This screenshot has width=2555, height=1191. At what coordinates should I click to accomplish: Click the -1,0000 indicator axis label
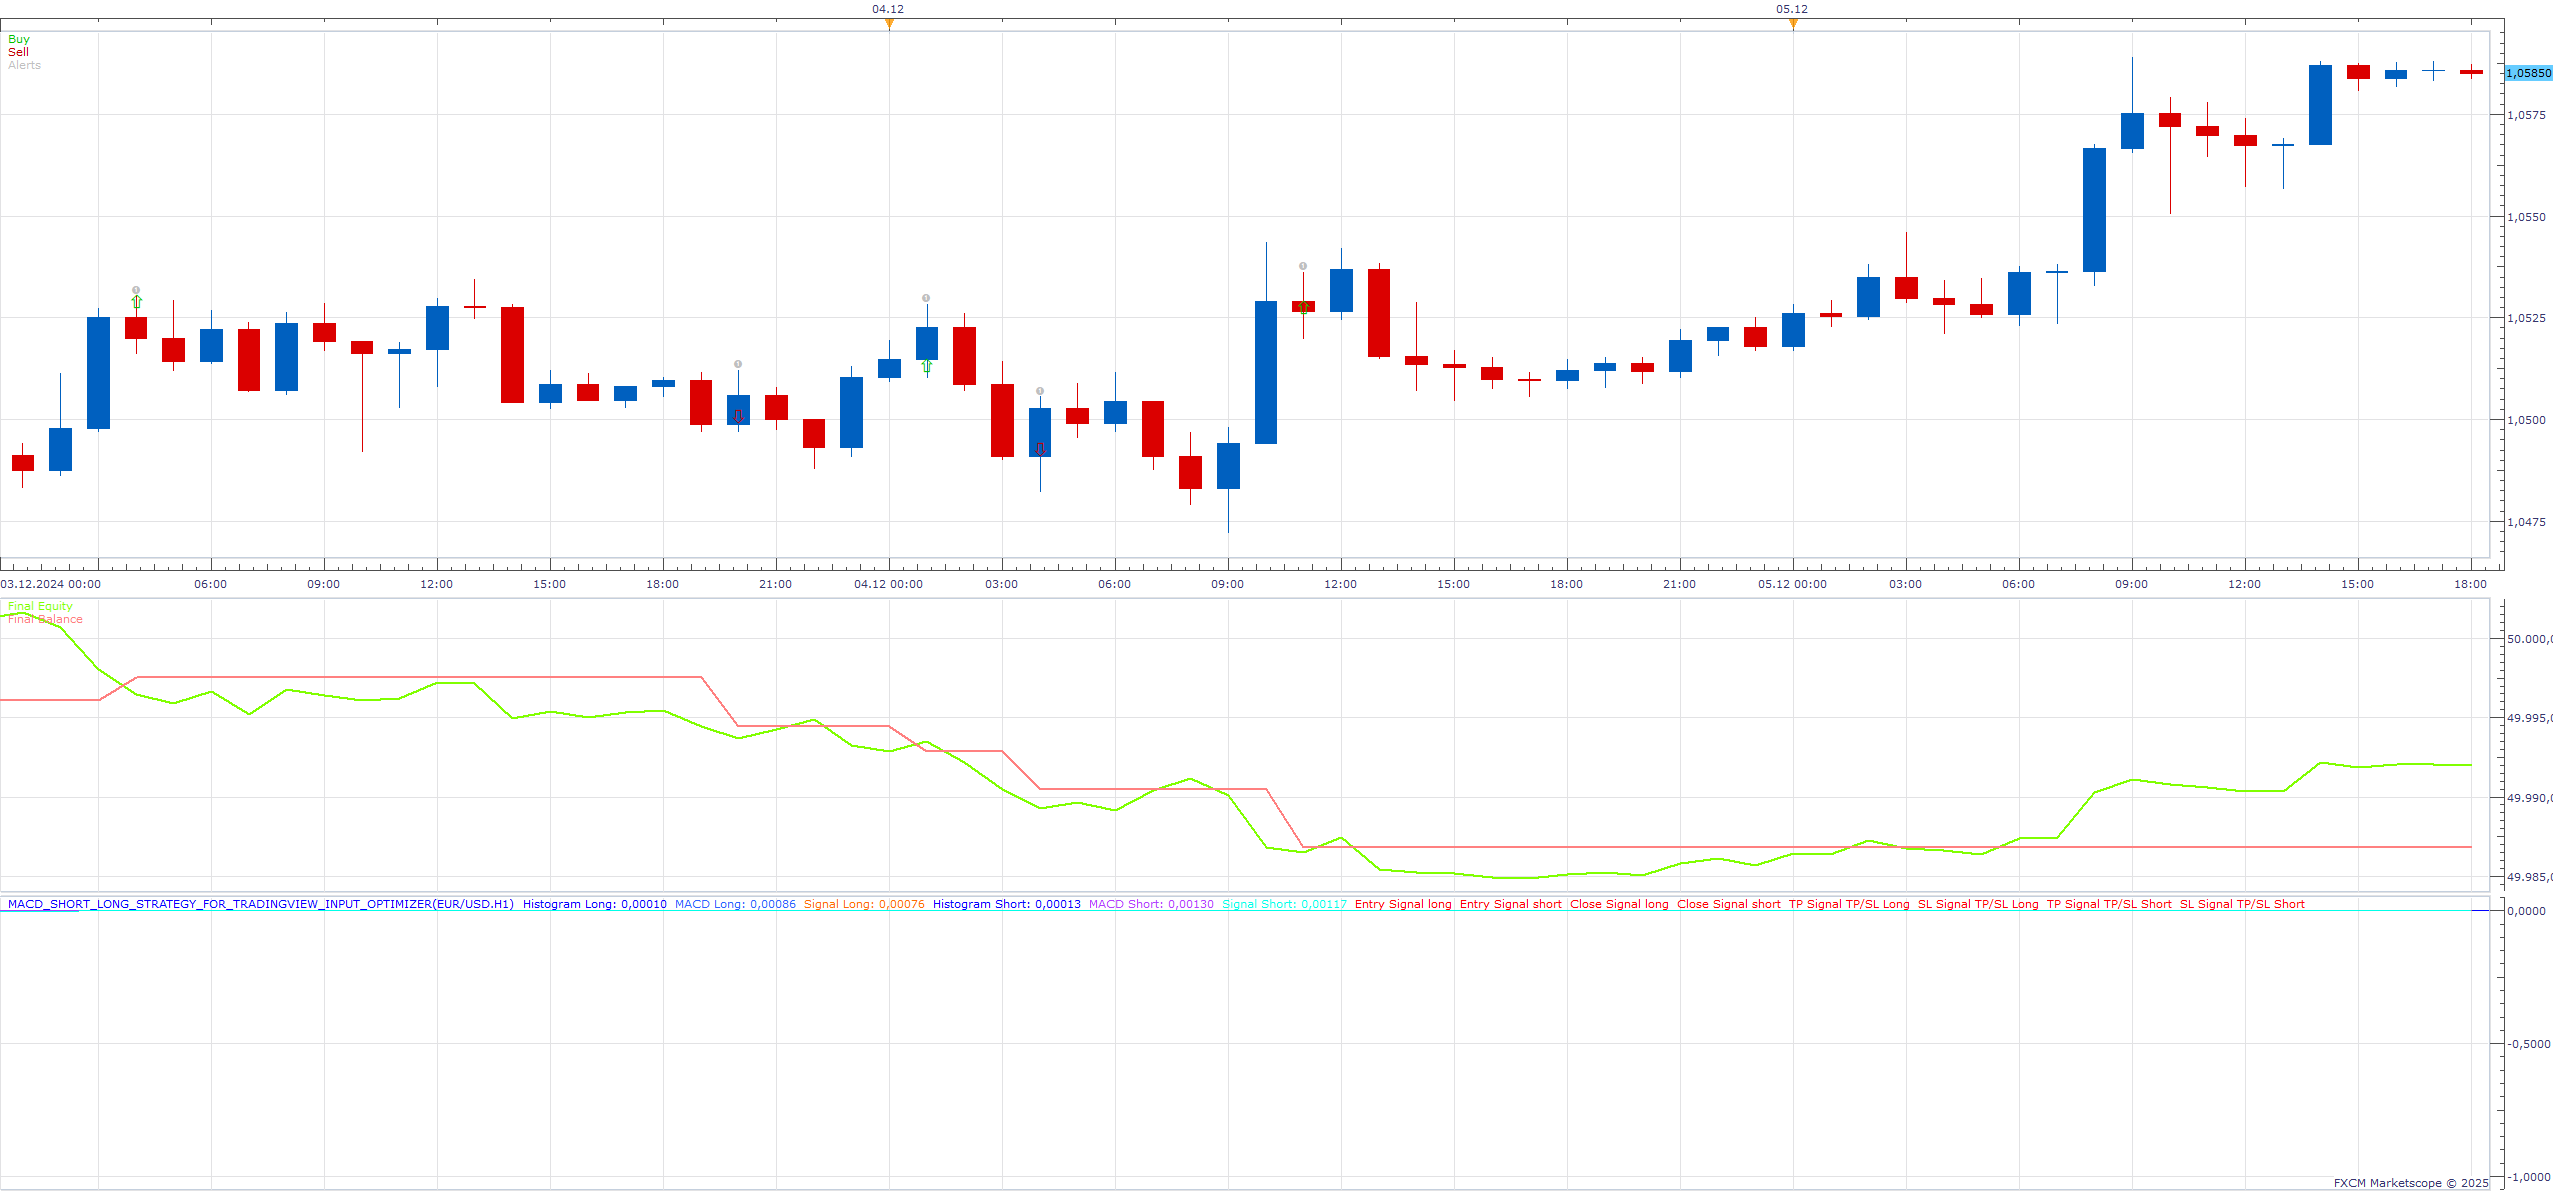click(2528, 1177)
